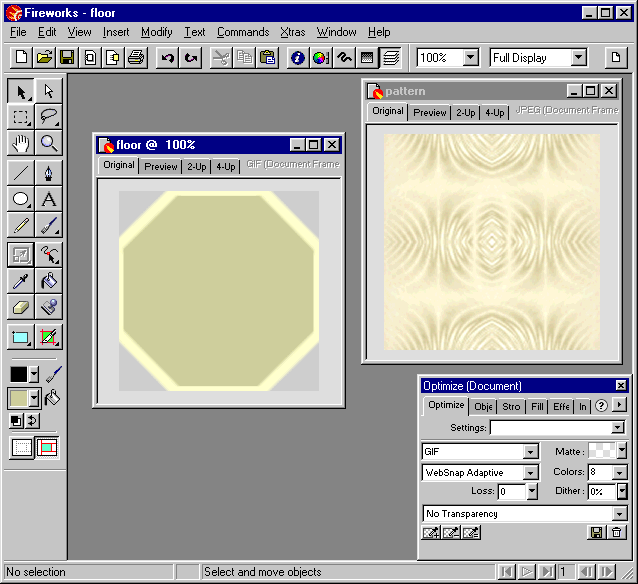Toggle the Hide Slices view button
The image size is (638, 584).
tap(21, 447)
